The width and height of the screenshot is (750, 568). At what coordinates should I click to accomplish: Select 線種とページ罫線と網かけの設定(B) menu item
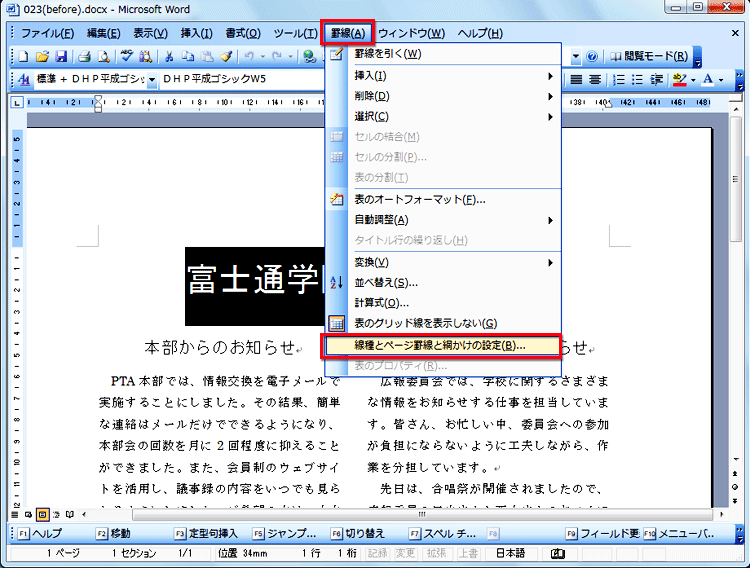[x=442, y=345]
